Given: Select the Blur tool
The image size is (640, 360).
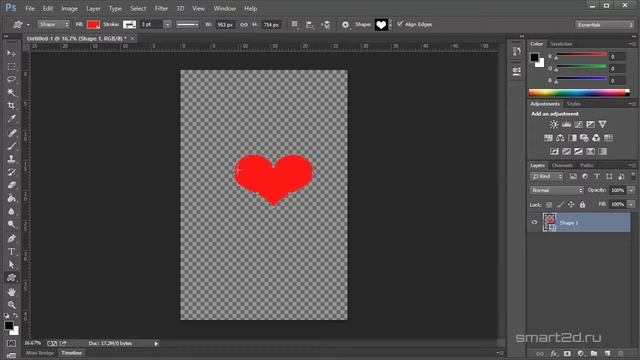Looking at the screenshot, I should pyautogui.click(x=11, y=211).
